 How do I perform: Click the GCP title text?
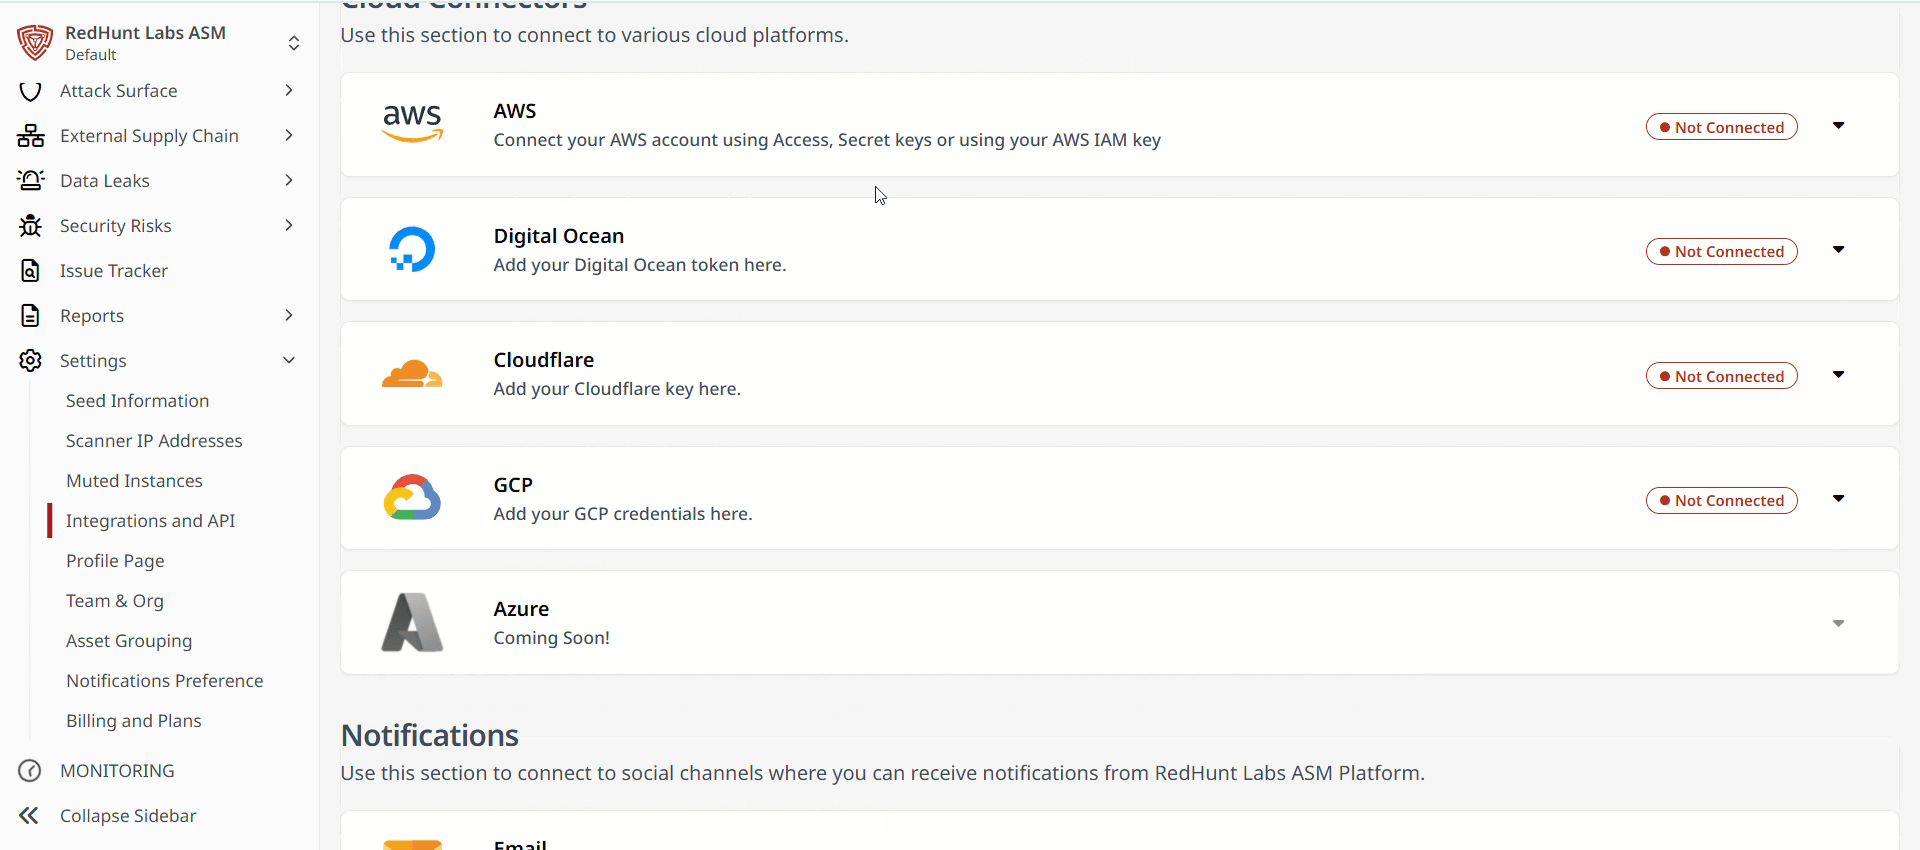point(513,485)
